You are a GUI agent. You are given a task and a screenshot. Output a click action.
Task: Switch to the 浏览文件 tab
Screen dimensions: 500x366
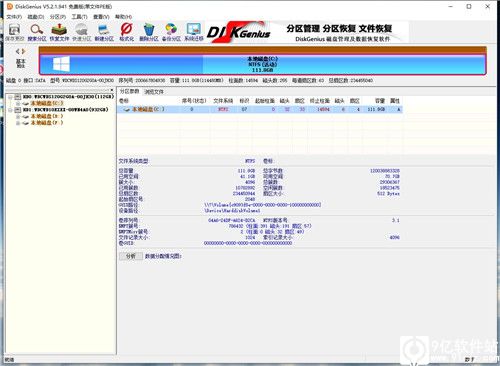click(154, 92)
